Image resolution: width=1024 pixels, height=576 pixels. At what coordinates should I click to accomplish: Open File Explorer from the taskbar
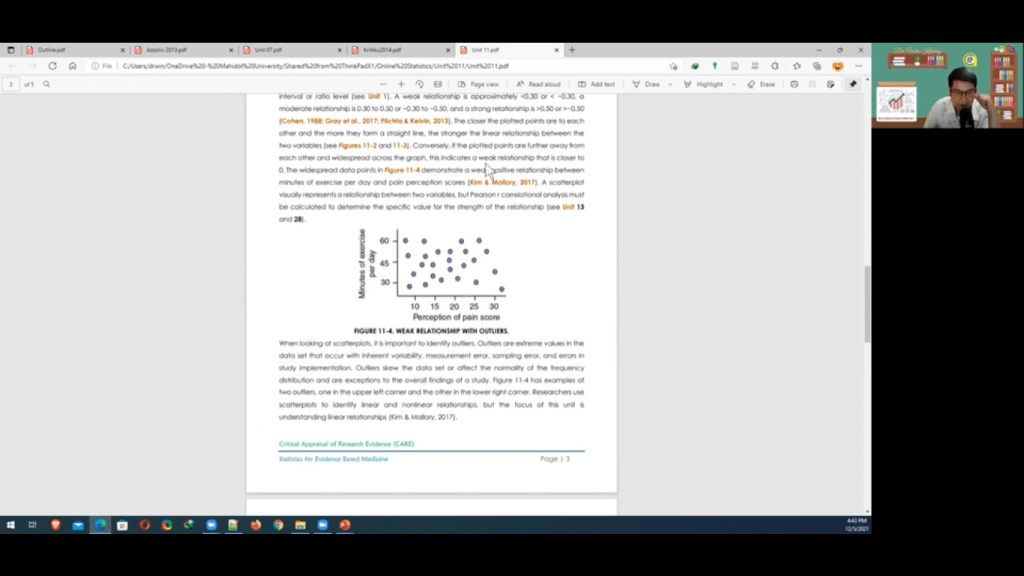[300, 525]
